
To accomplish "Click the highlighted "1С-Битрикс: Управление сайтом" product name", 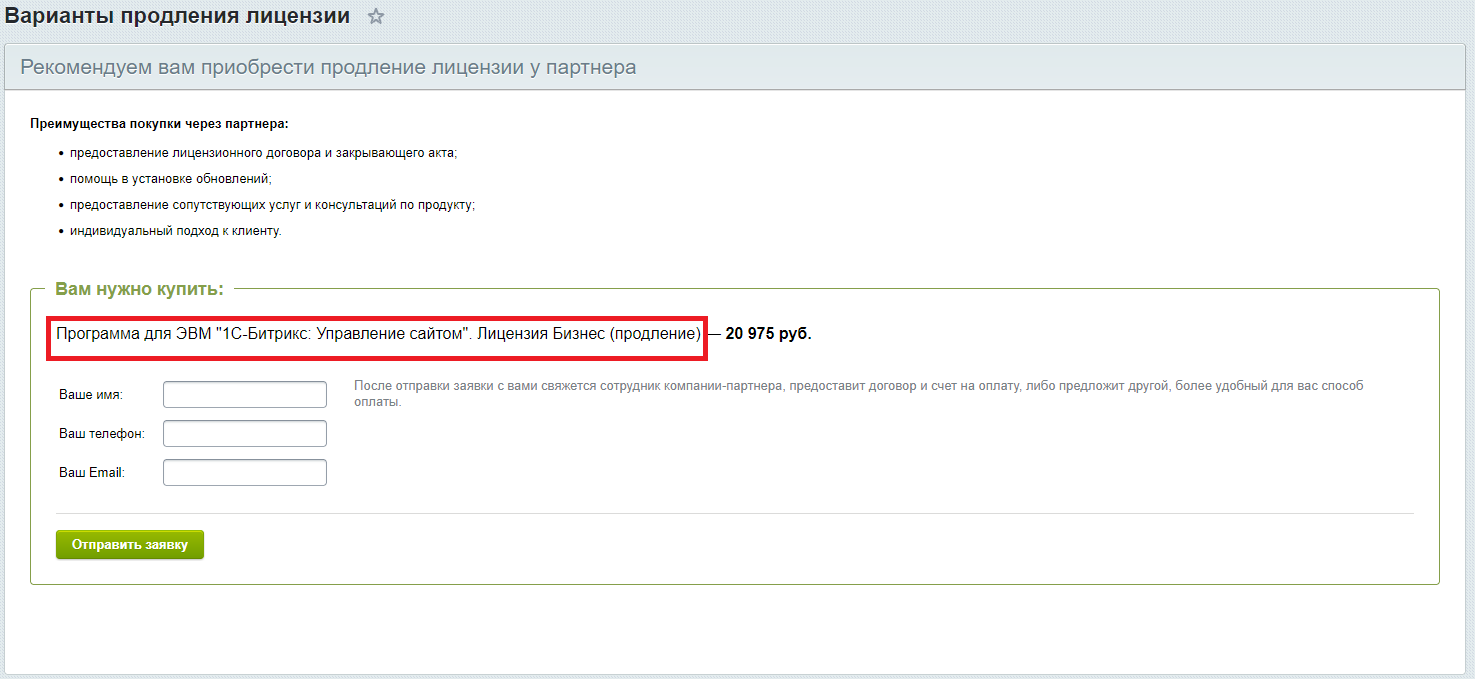I will tap(379, 334).
